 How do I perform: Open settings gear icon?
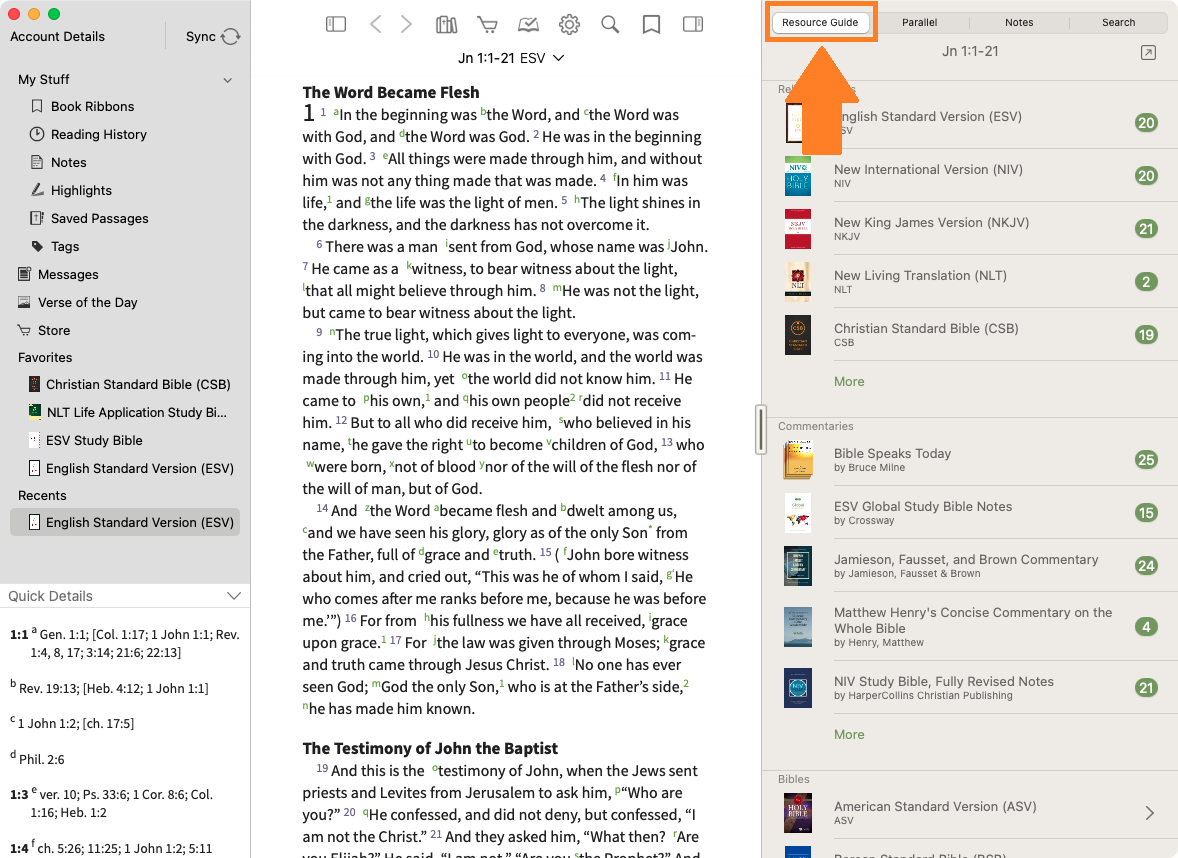pos(569,24)
